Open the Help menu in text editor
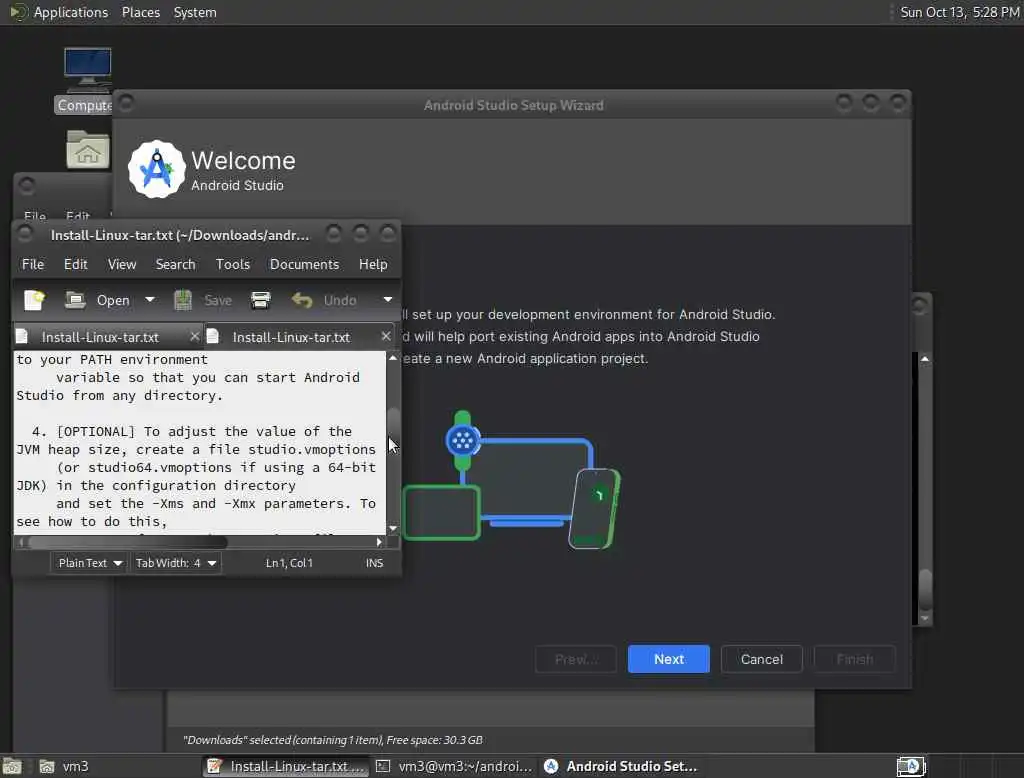 tap(373, 264)
